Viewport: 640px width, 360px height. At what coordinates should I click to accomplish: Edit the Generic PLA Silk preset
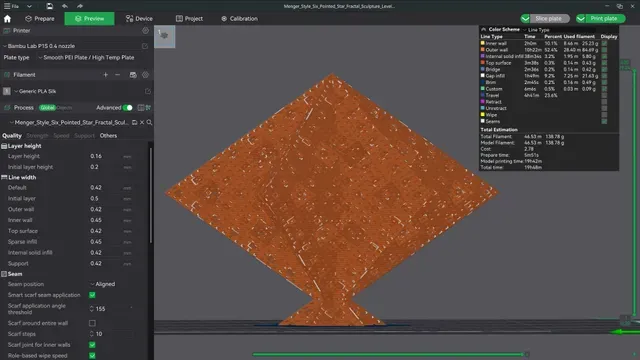148,91
